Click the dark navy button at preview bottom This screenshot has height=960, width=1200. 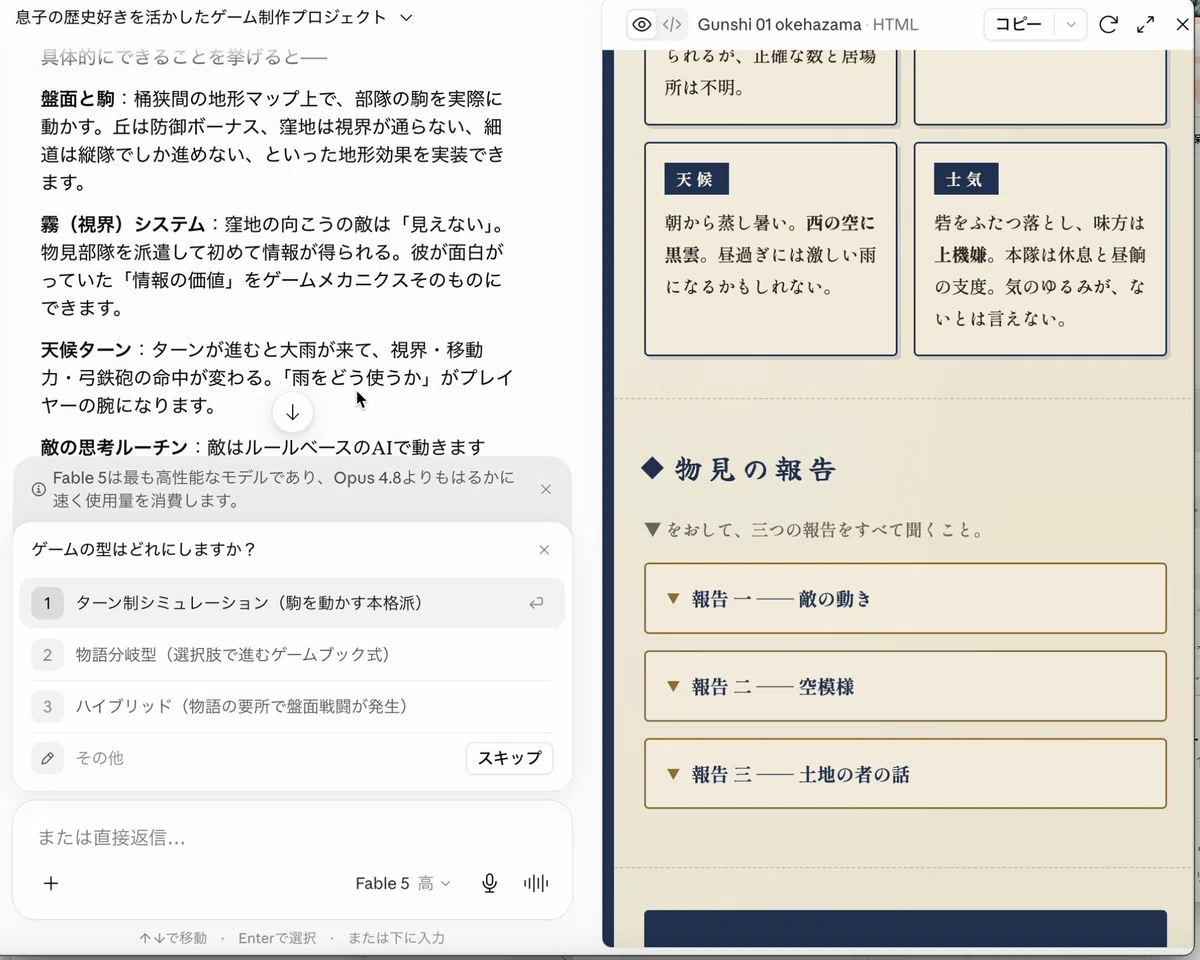(906, 927)
